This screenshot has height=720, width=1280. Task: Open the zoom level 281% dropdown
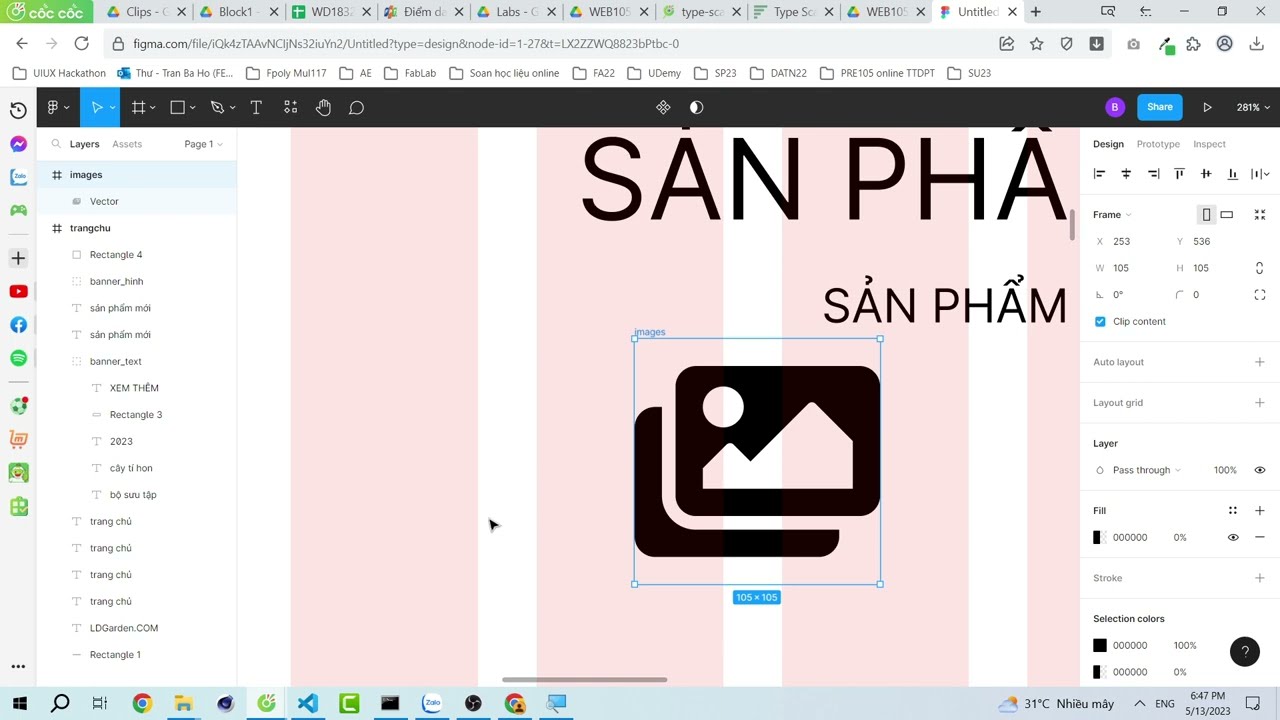(x=1253, y=107)
